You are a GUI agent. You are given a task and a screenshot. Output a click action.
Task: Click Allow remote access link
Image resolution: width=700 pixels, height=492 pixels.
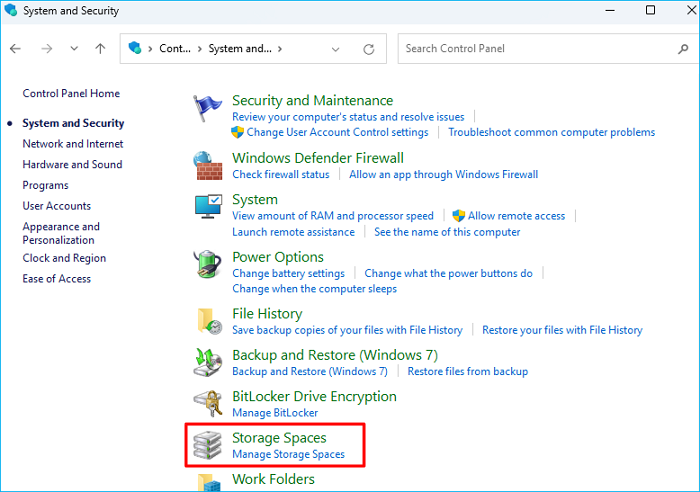[516, 216]
